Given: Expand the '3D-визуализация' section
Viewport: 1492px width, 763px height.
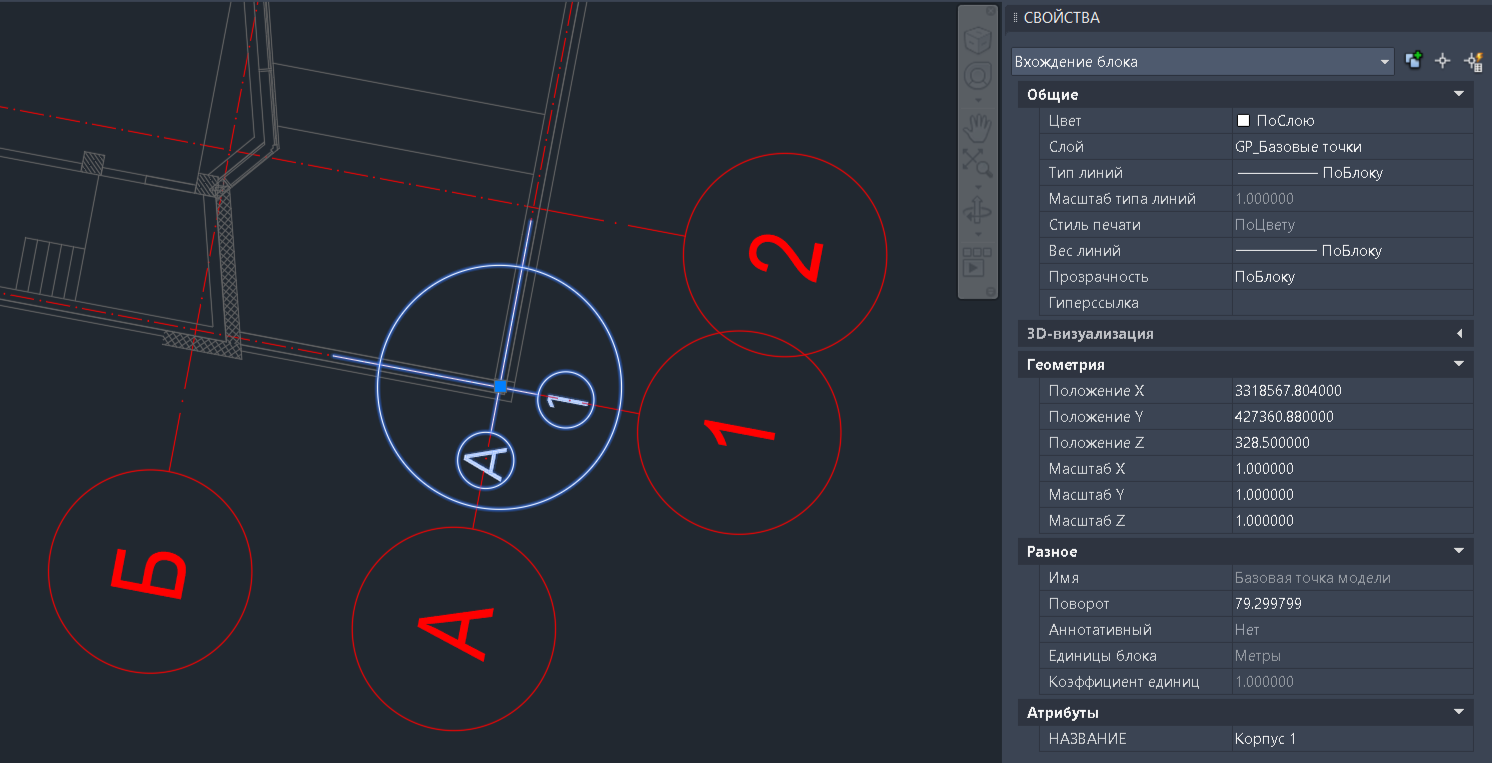Looking at the screenshot, I should click(x=1459, y=333).
